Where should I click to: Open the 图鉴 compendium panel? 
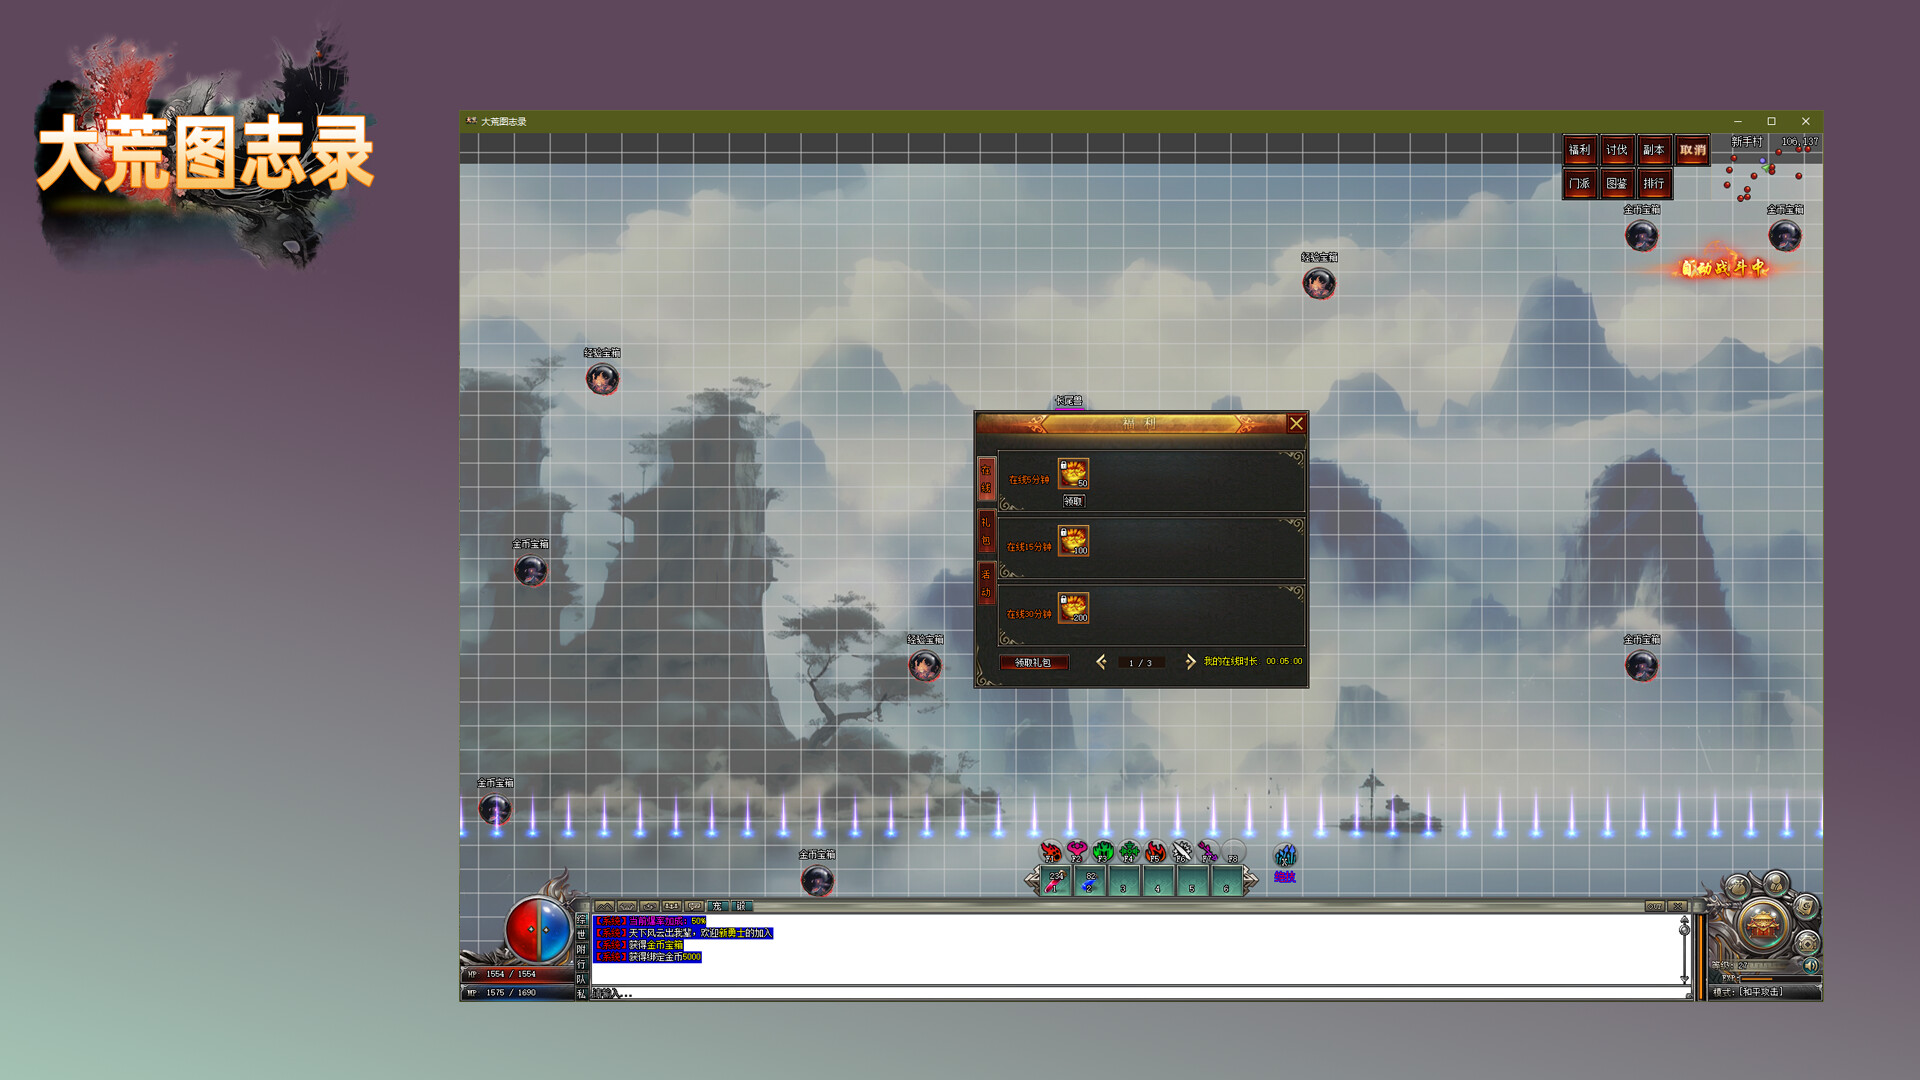pos(1616,184)
